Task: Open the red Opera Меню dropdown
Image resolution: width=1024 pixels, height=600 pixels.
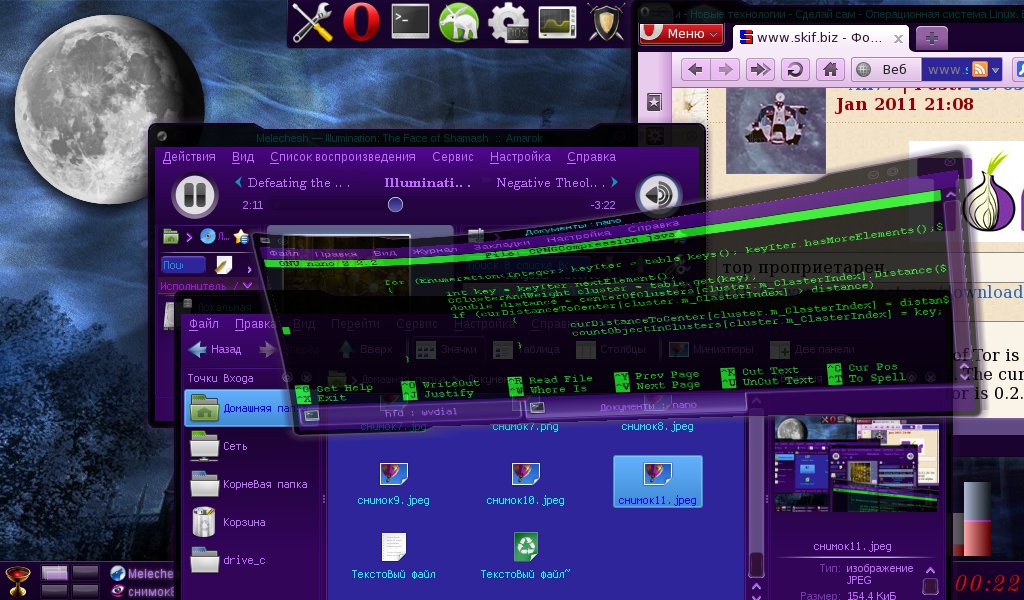Action: [681, 34]
